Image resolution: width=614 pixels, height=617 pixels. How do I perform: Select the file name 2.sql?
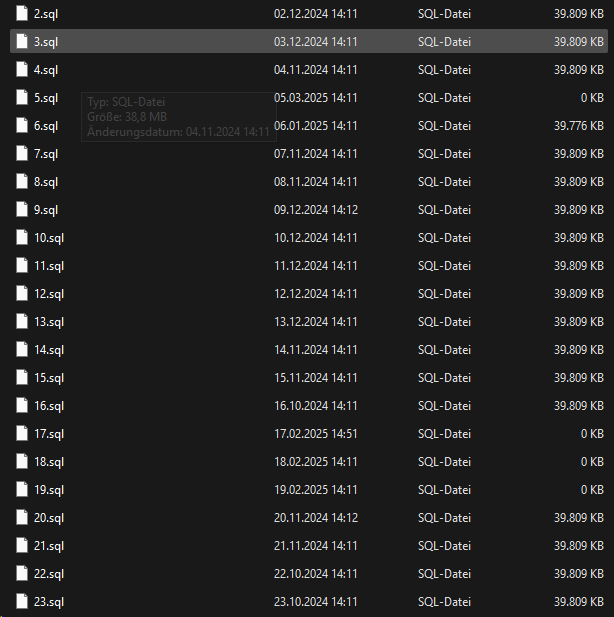[46, 14]
